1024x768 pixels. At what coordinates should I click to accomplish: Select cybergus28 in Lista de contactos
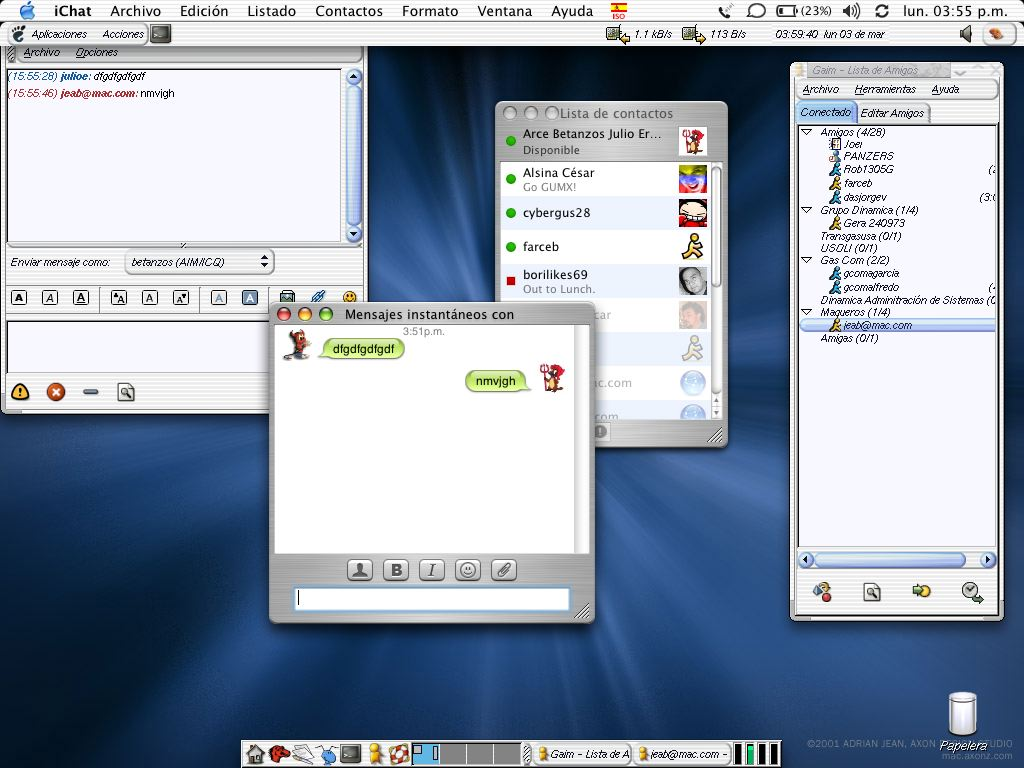point(605,213)
